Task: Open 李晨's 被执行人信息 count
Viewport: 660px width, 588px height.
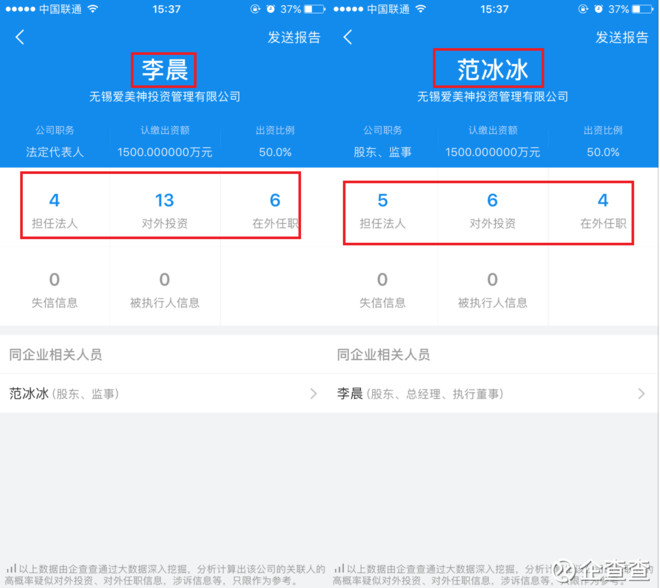Action: (x=165, y=290)
